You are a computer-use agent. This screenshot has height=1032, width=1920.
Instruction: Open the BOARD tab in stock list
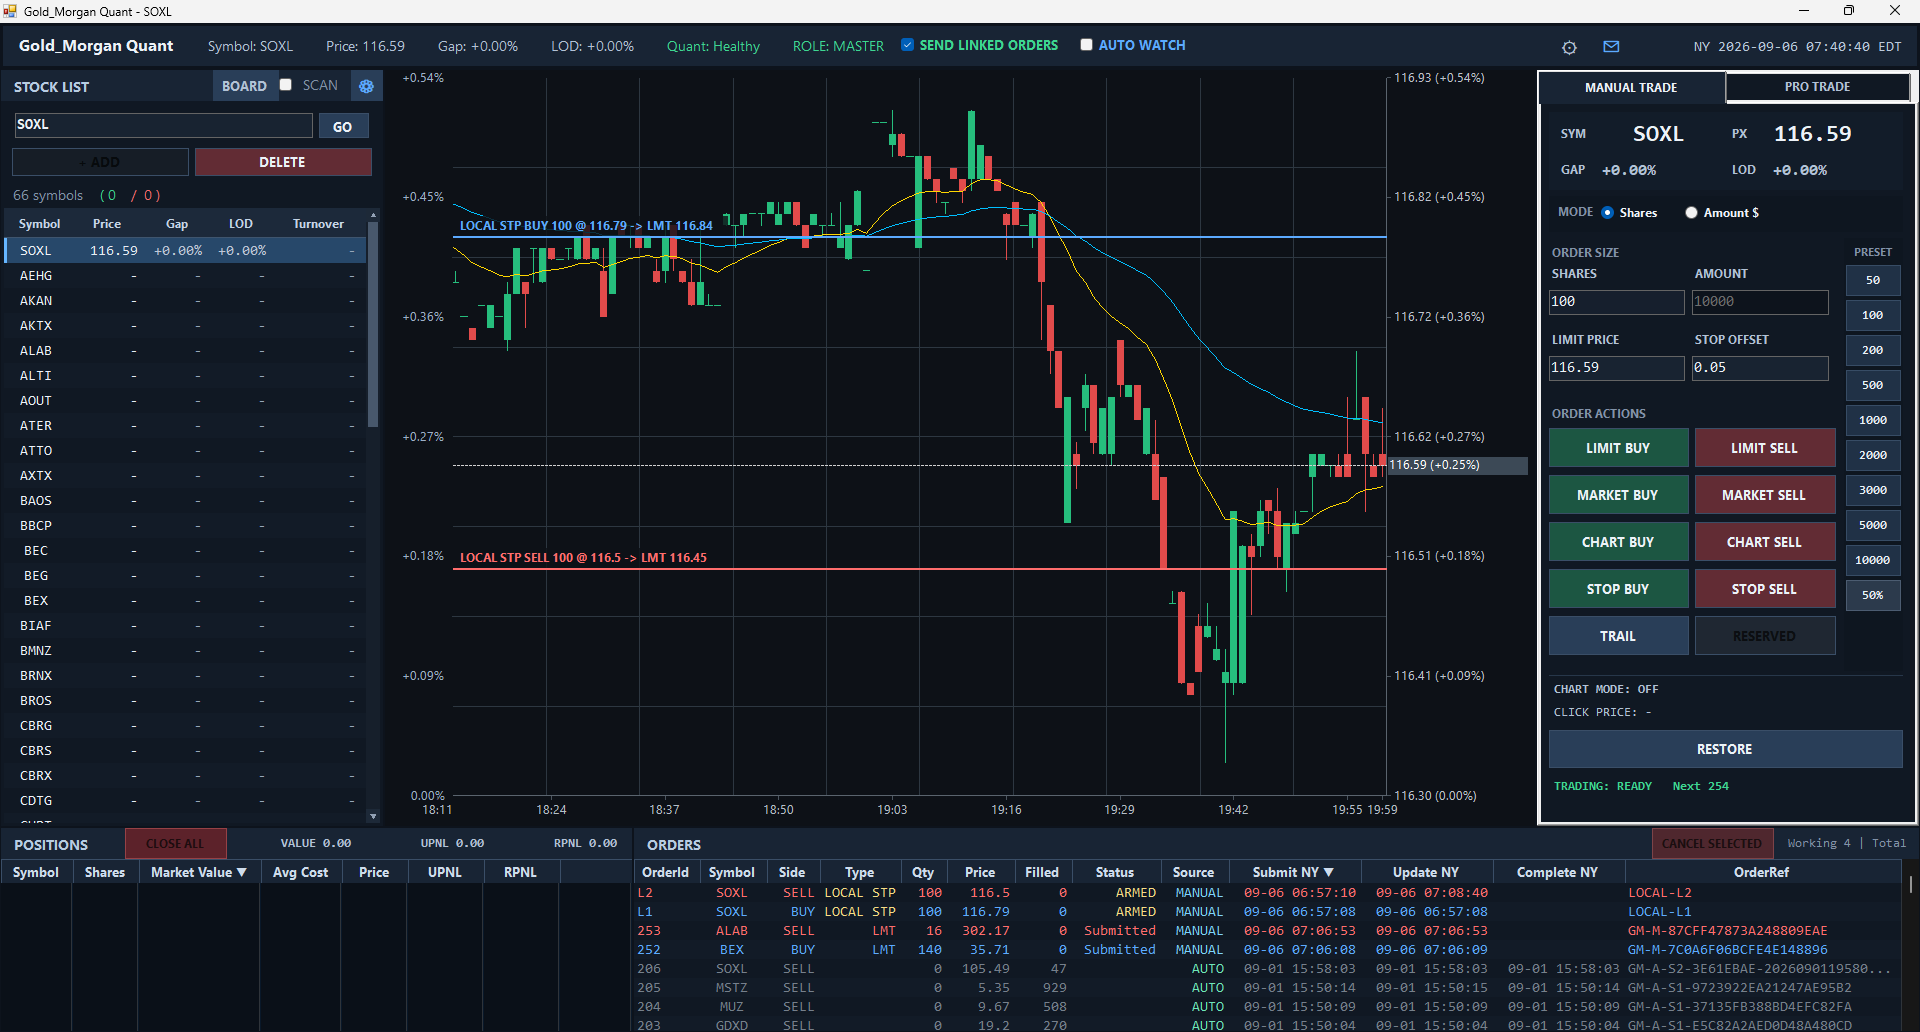tap(244, 86)
